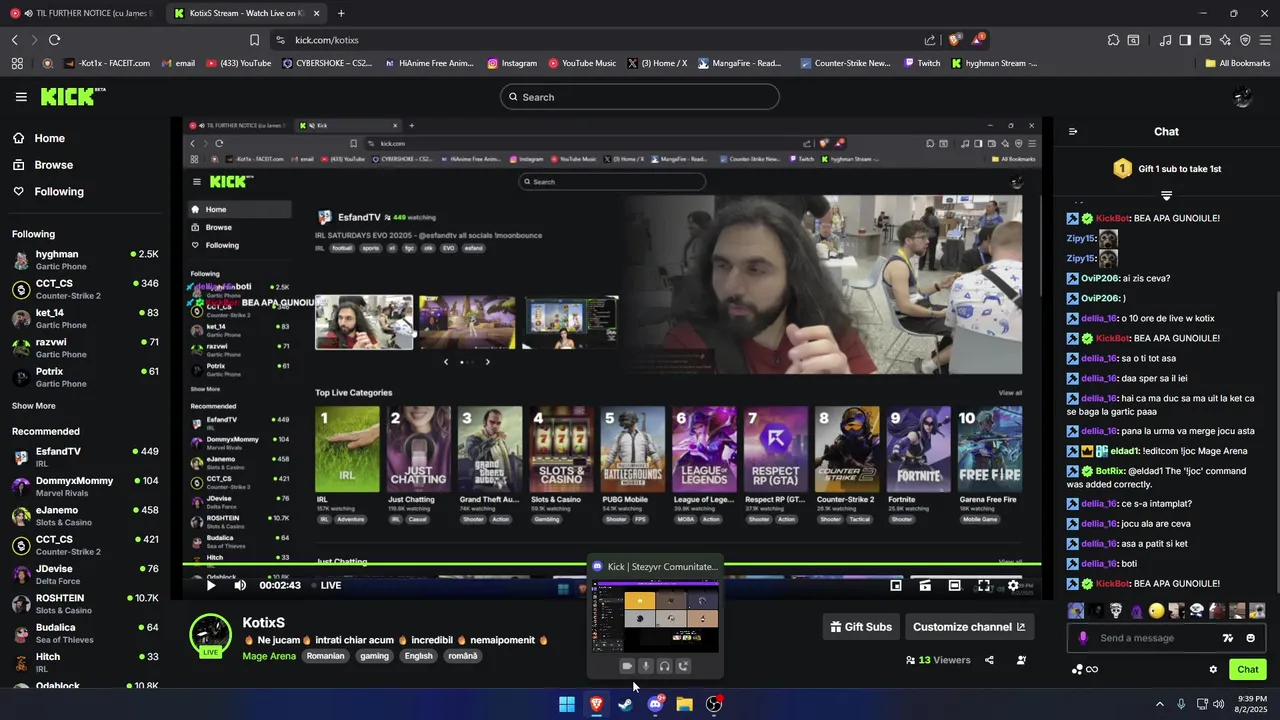Toggle mini player mode
1280x720 pixels.
click(x=896, y=586)
